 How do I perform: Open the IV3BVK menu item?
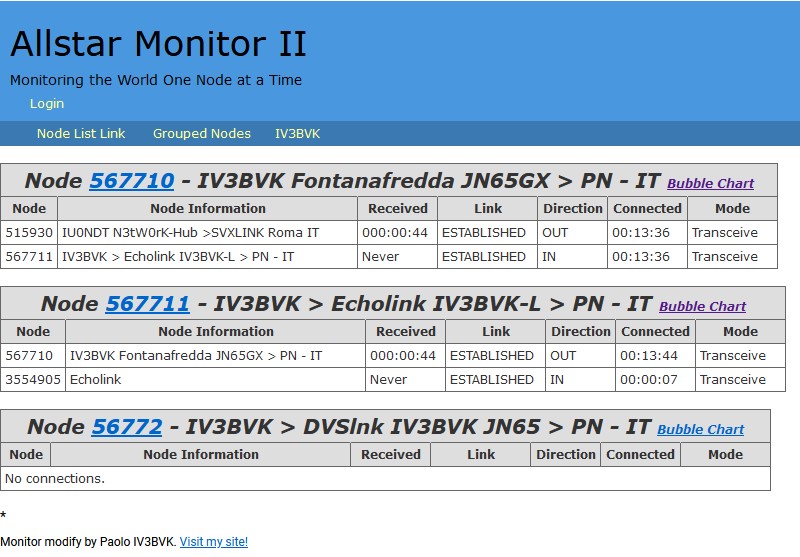coord(297,134)
